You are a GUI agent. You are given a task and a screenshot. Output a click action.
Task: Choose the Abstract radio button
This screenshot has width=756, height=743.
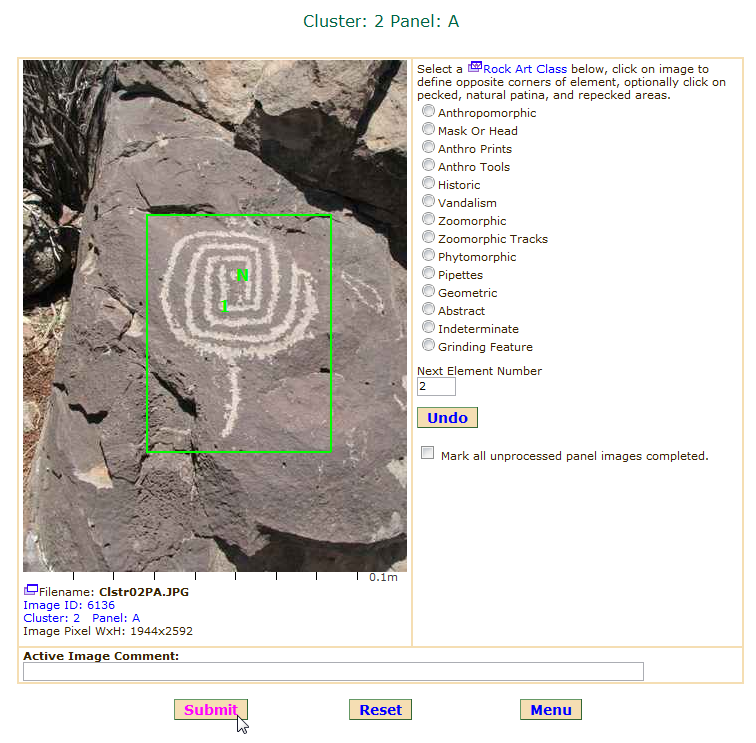coord(429,310)
